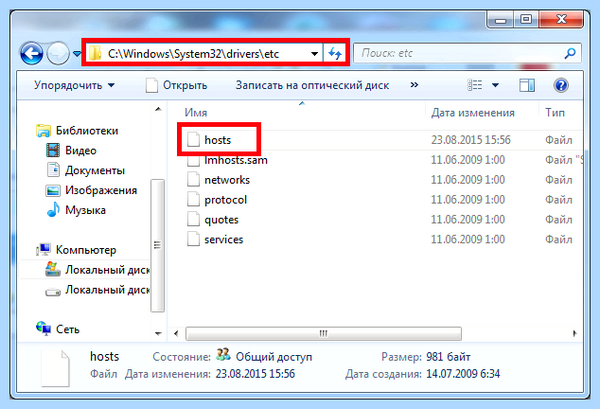Click networks date 11.06.2009 1:00
The image size is (600, 409).
pos(468,180)
